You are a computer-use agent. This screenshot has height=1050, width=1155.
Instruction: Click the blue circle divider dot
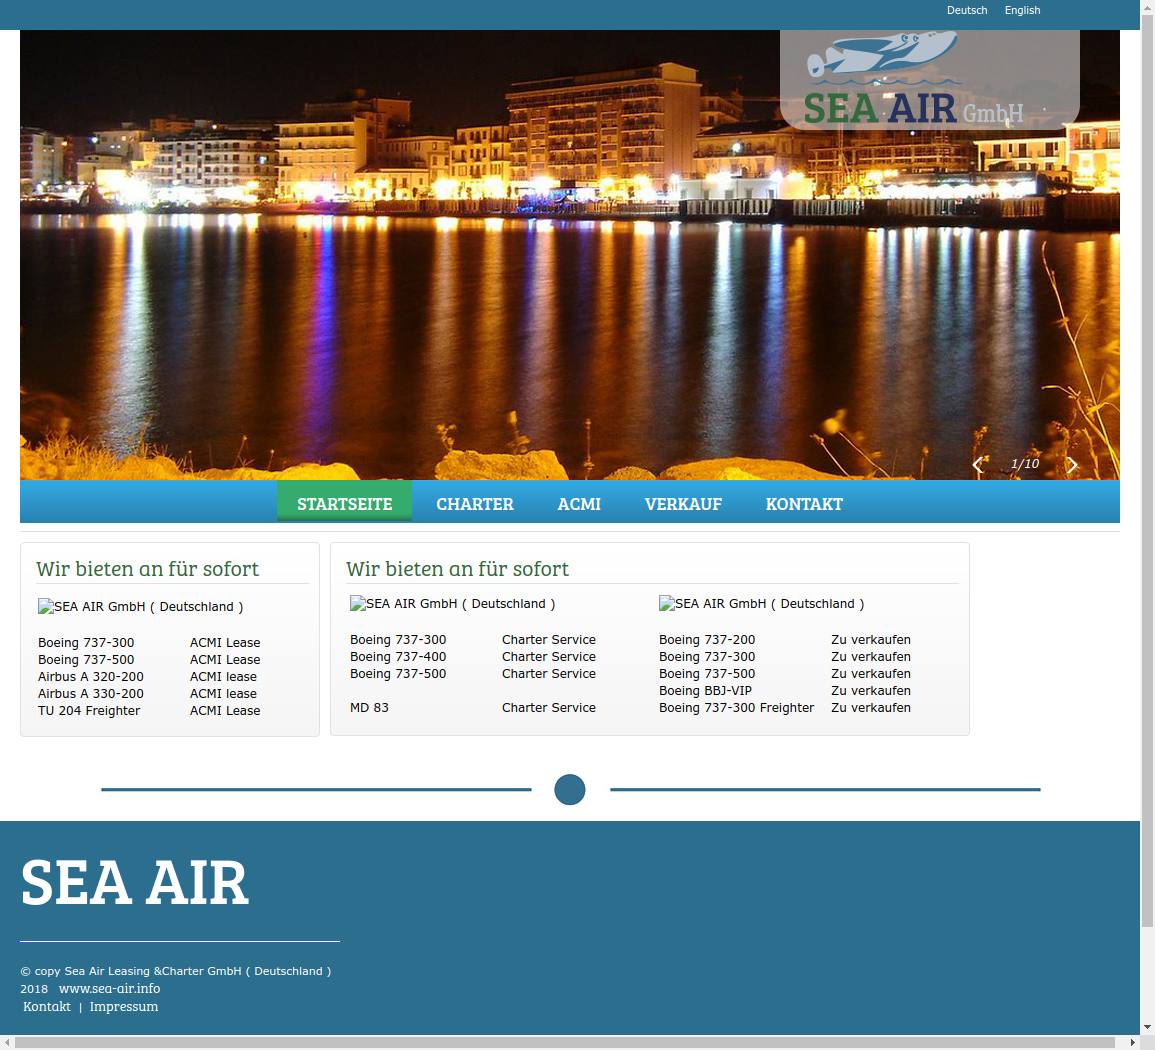(569, 789)
